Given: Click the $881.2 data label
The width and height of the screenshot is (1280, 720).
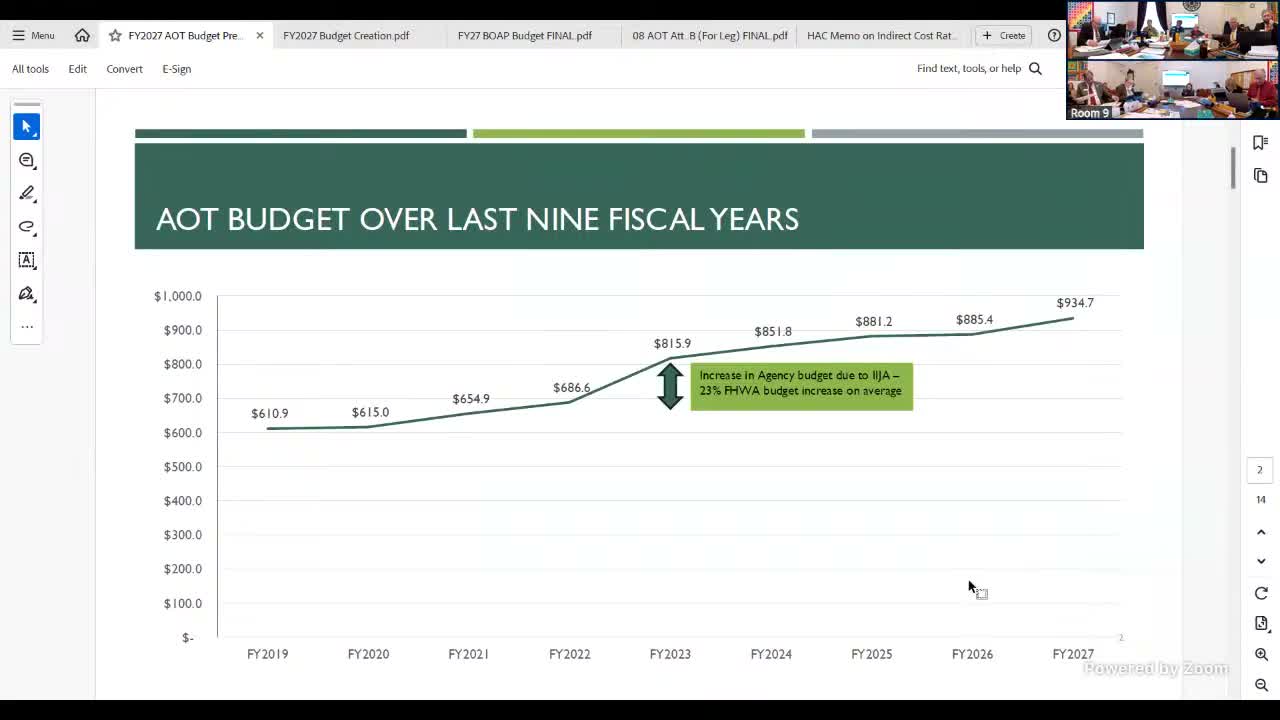Looking at the screenshot, I should (873, 322).
